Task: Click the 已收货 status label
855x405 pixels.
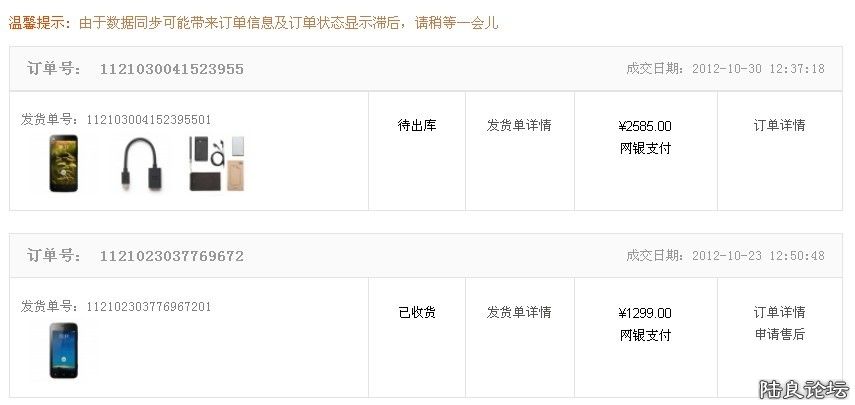Action: click(x=417, y=313)
